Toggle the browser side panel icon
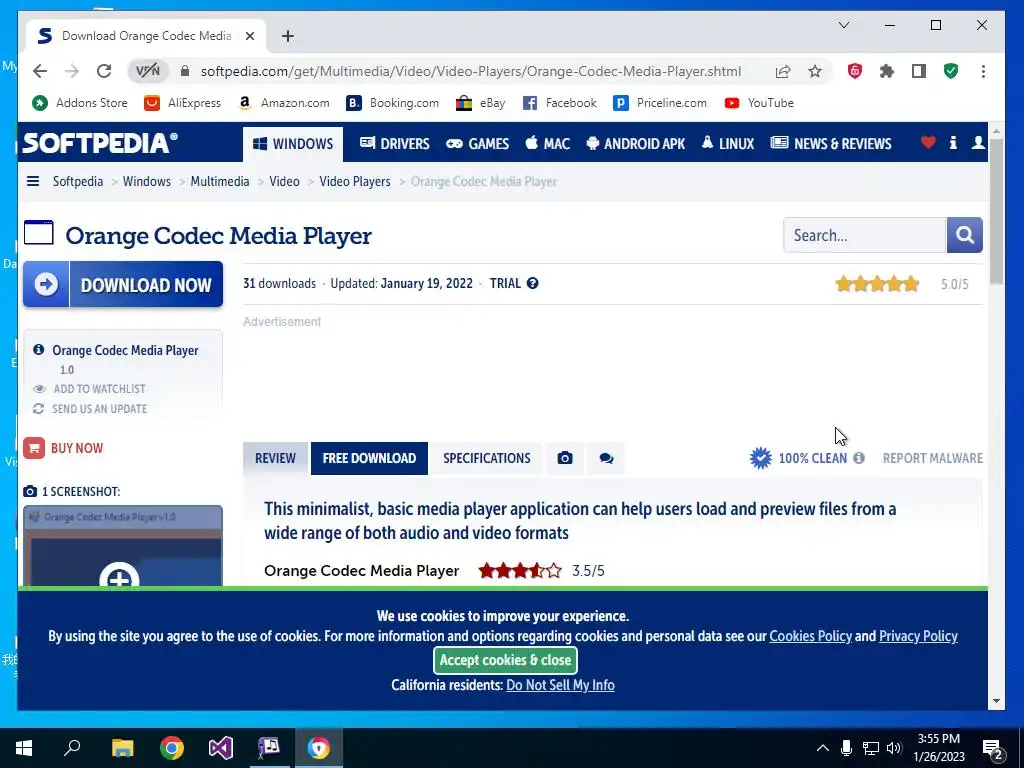Viewport: 1024px width, 768px height. point(919,71)
